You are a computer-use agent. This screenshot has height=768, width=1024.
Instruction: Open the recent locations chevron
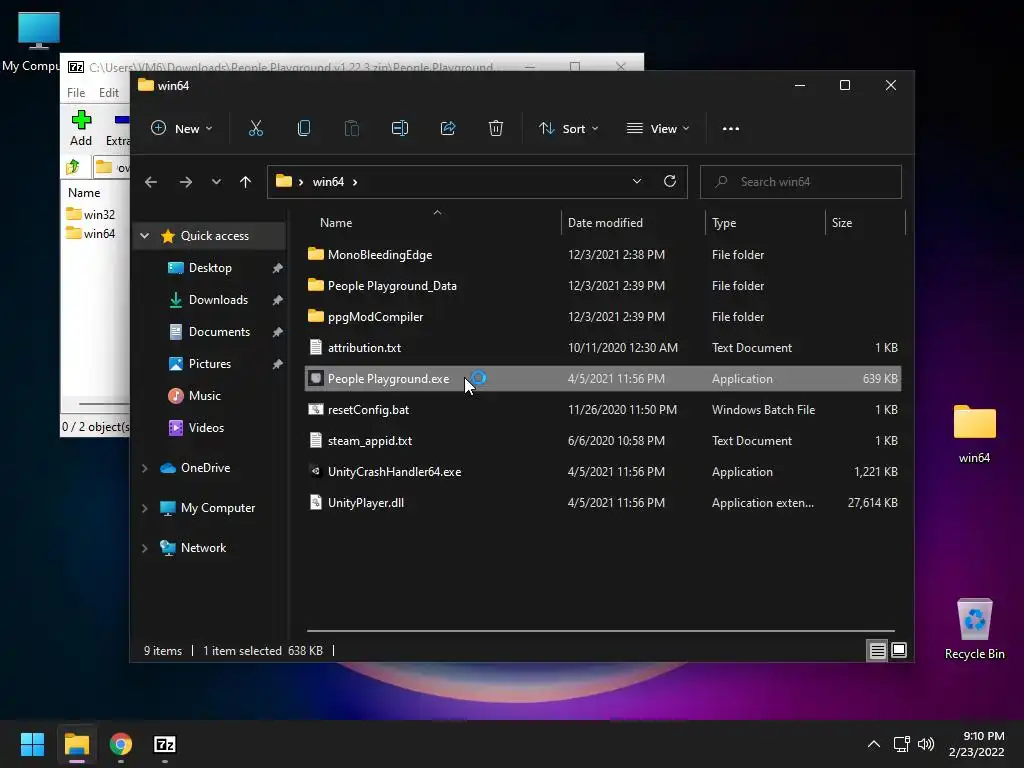(x=216, y=182)
